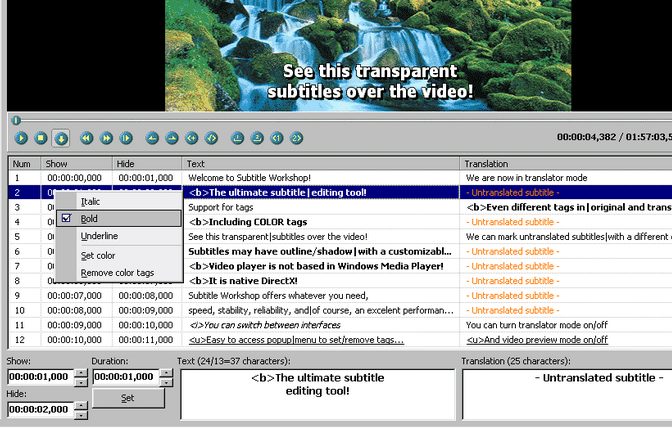This screenshot has width=672, height=428.
Task: Decrease the Duration using the down arrow
Action: [166, 381]
